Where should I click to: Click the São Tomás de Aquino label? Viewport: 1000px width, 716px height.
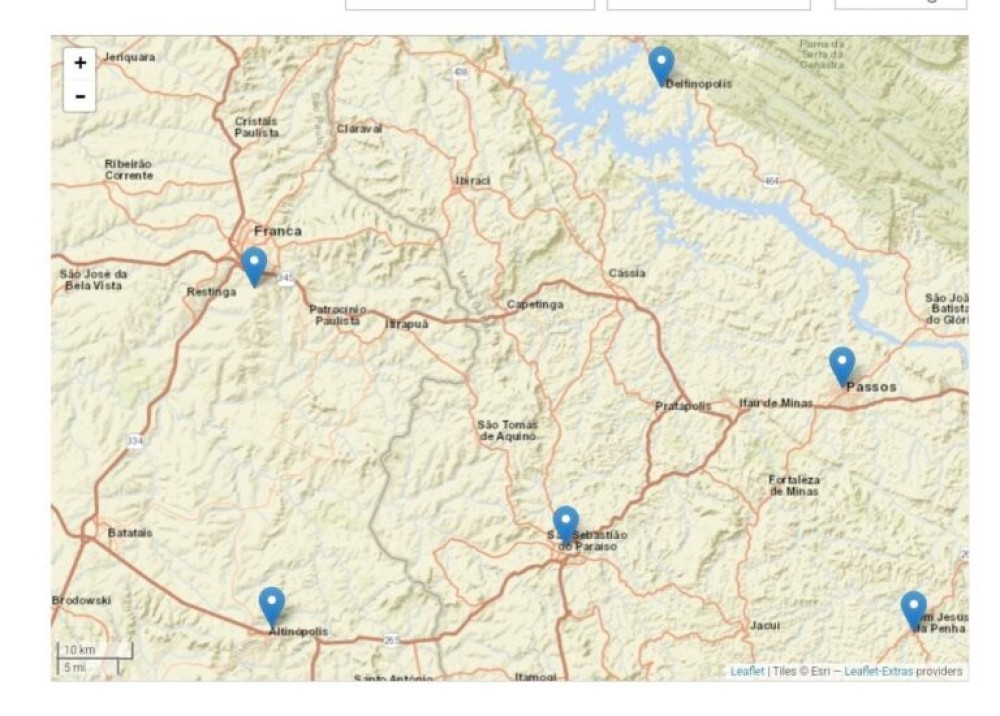point(508,430)
